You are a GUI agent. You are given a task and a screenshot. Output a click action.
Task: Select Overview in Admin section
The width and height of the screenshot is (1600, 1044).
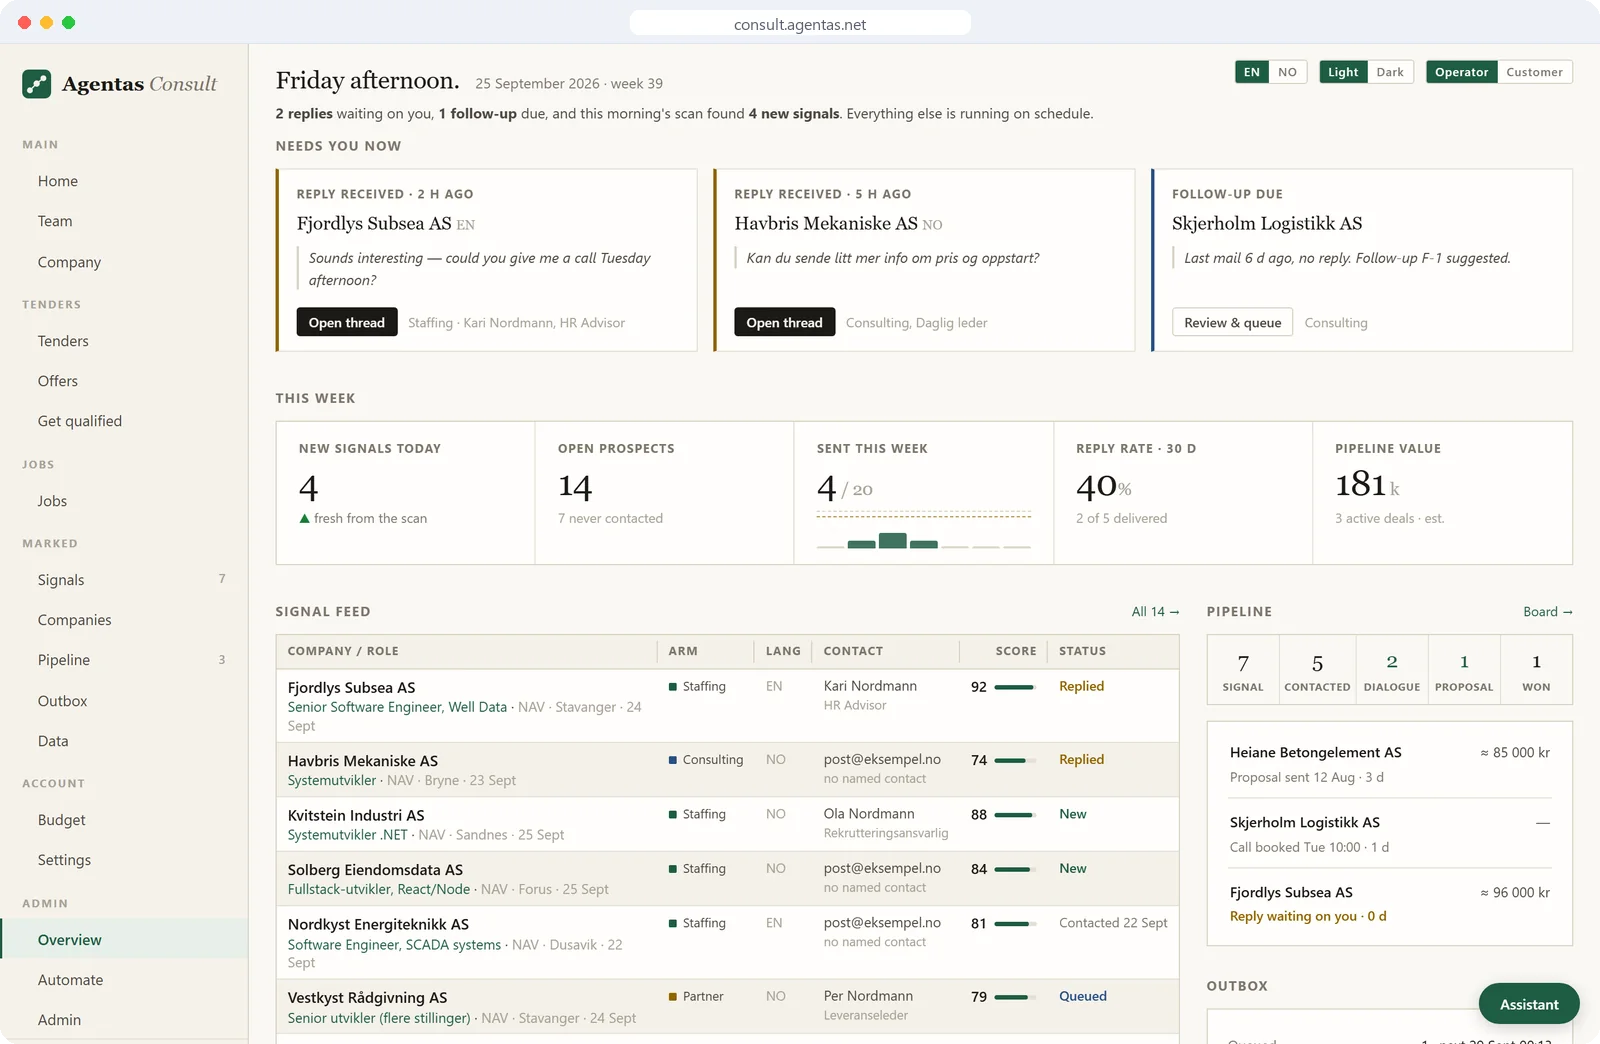pyautogui.click(x=124, y=940)
